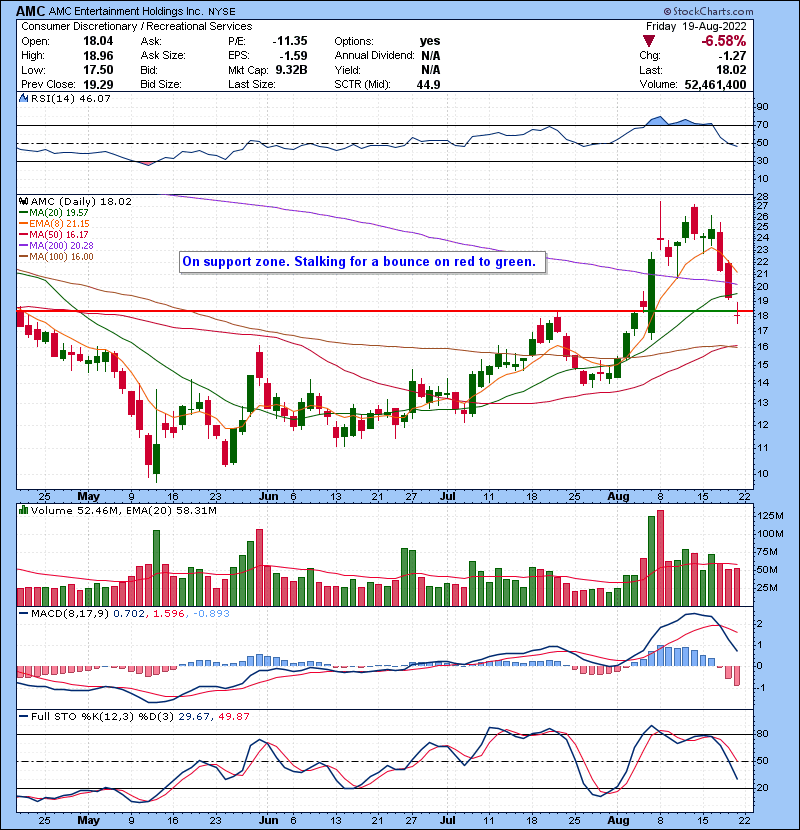This screenshot has width=800, height=830.
Task: Click the SCTR (Mid) value 44.9
Action: click(428, 84)
